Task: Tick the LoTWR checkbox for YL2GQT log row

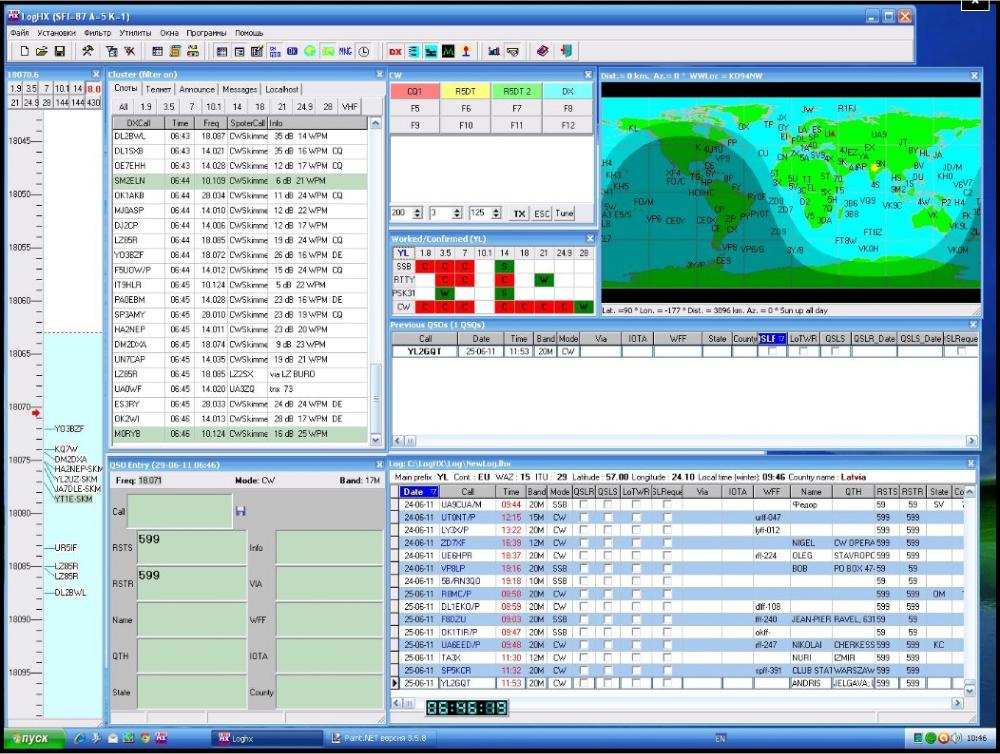Action: click(636, 683)
